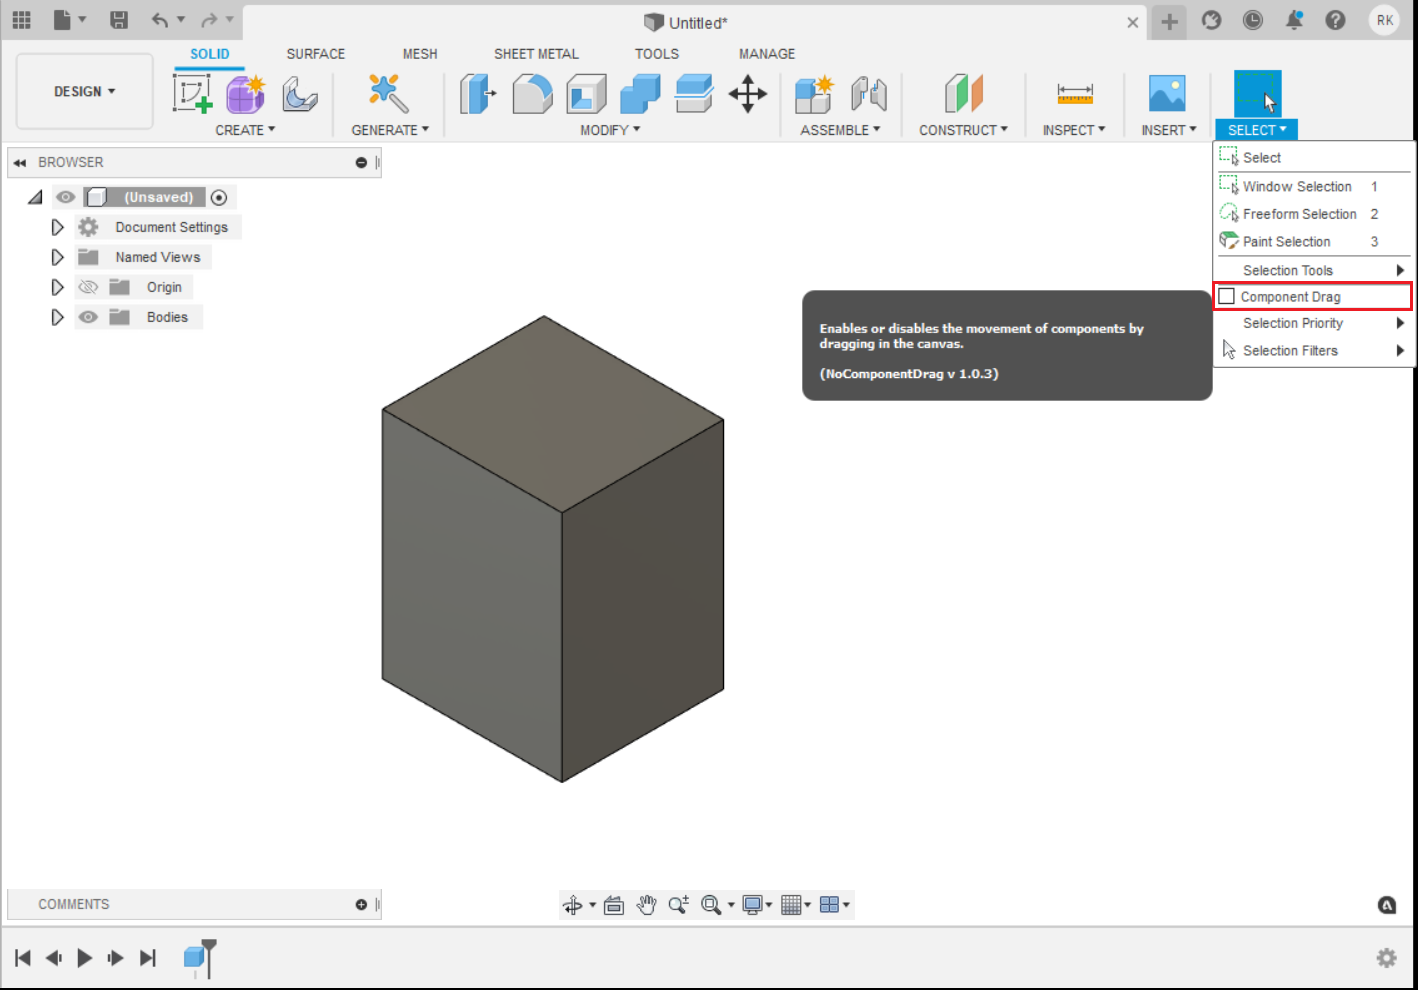Choose Freeform Selection from menu

[1299, 214]
